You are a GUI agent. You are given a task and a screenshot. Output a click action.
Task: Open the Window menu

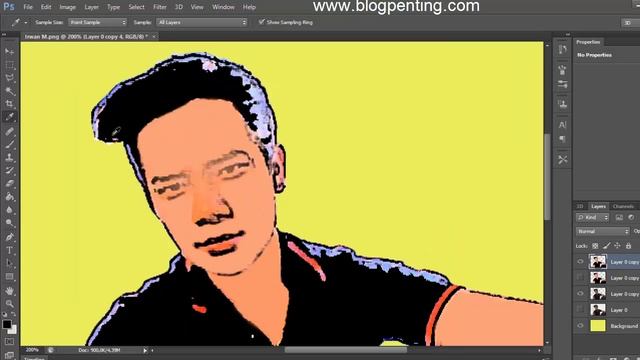pyautogui.click(x=223, y=7)
